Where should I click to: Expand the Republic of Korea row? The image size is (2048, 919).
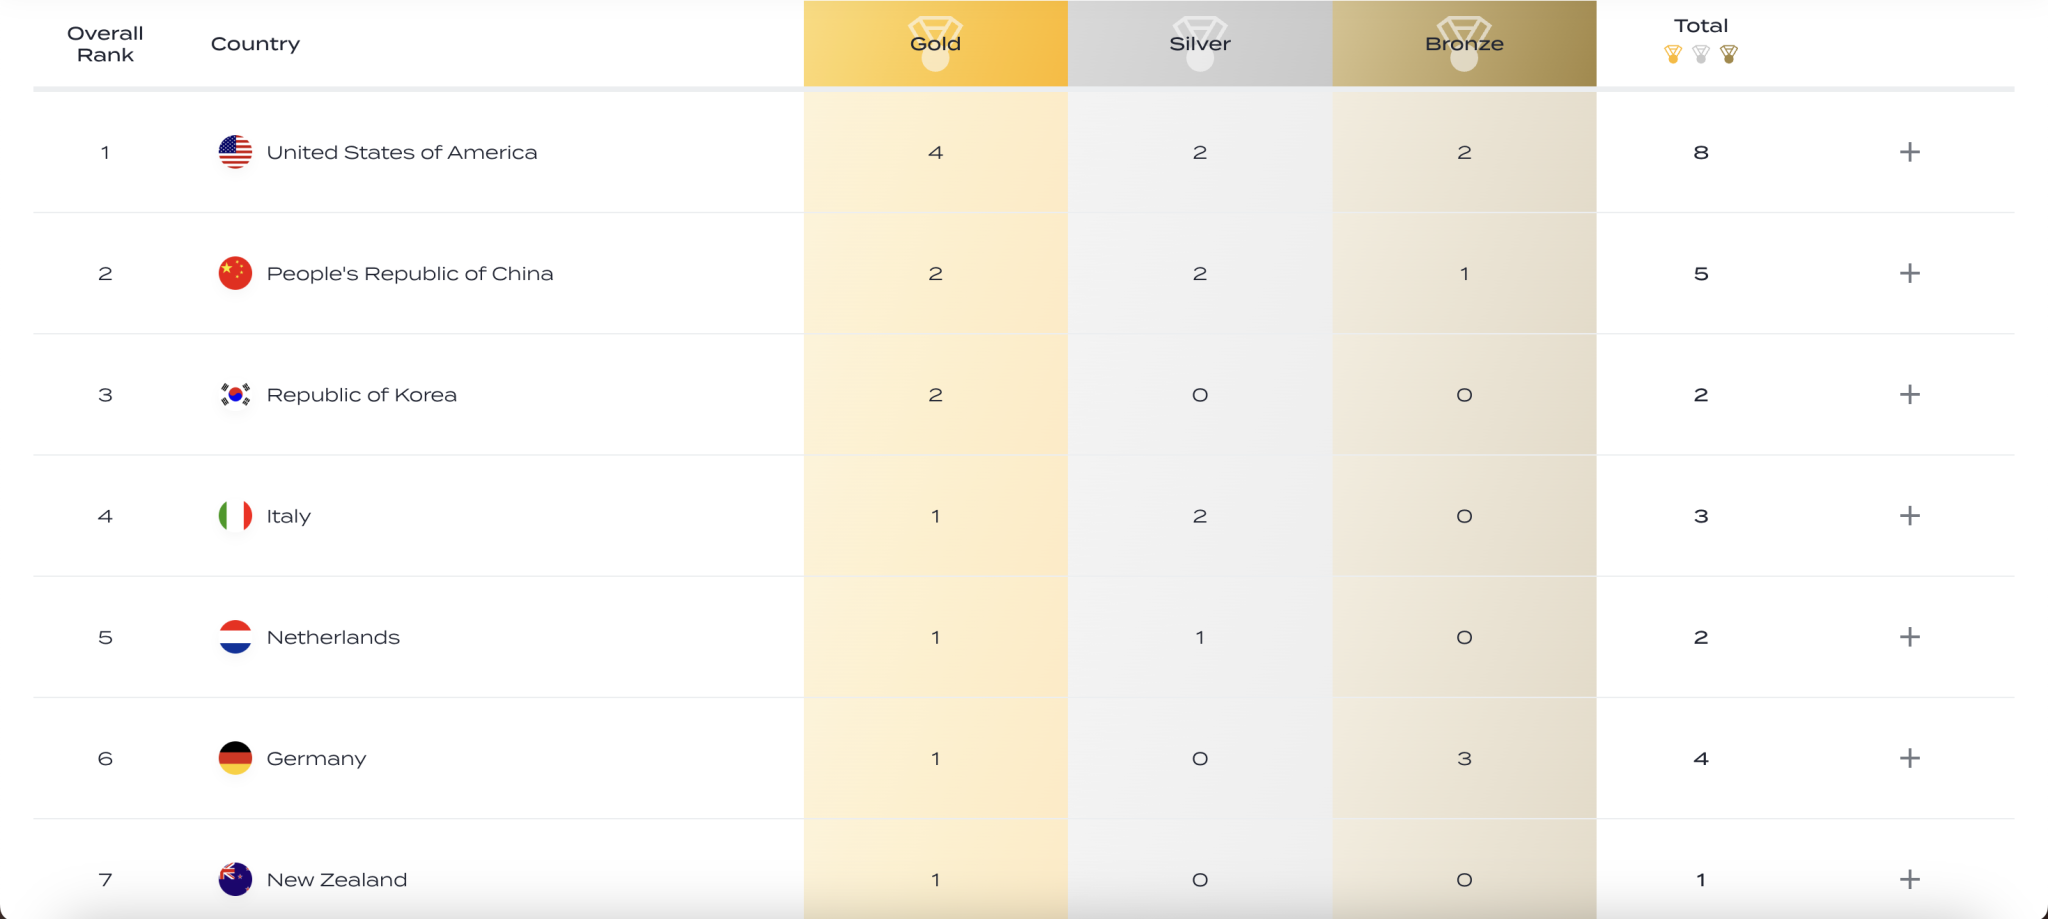(x=1909, y=395)
